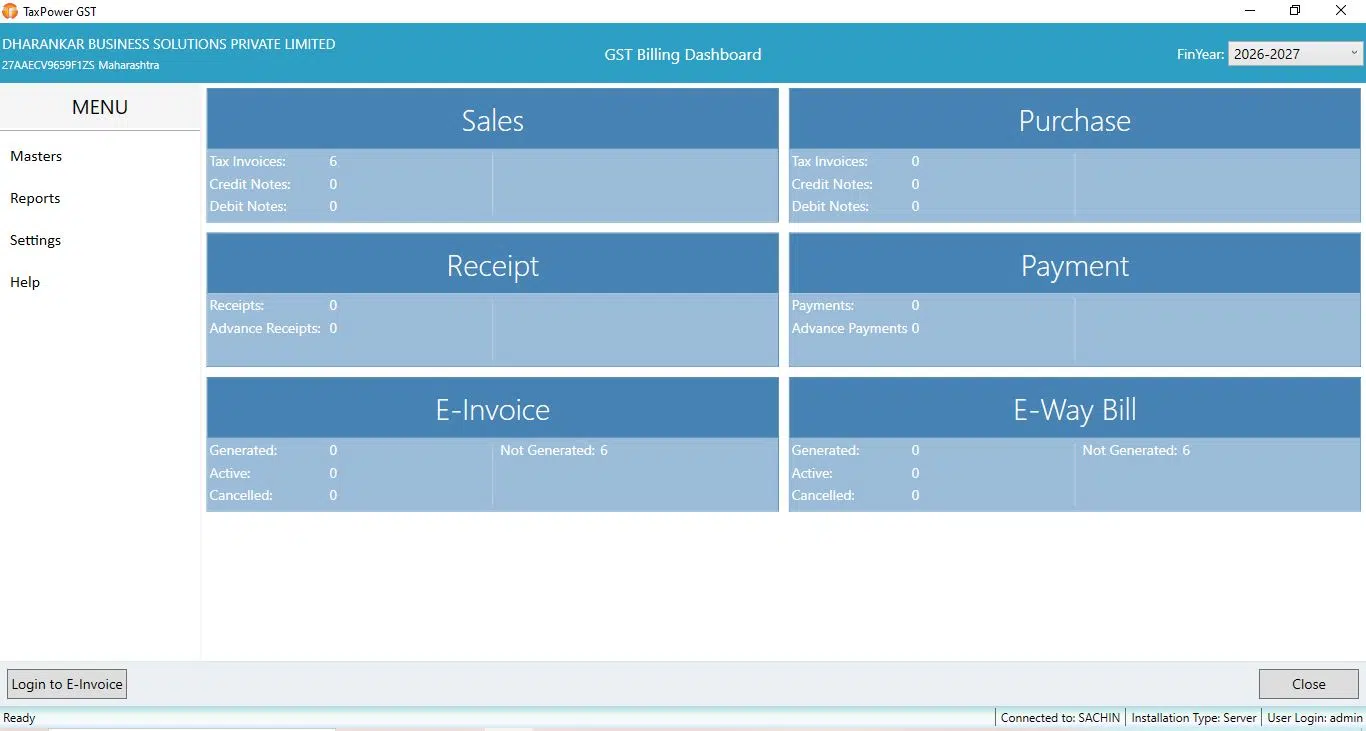This screenshot has width=1366, height=731.
Task: Click Installation Type: Server status entry
Action: tap(1194, 717)
